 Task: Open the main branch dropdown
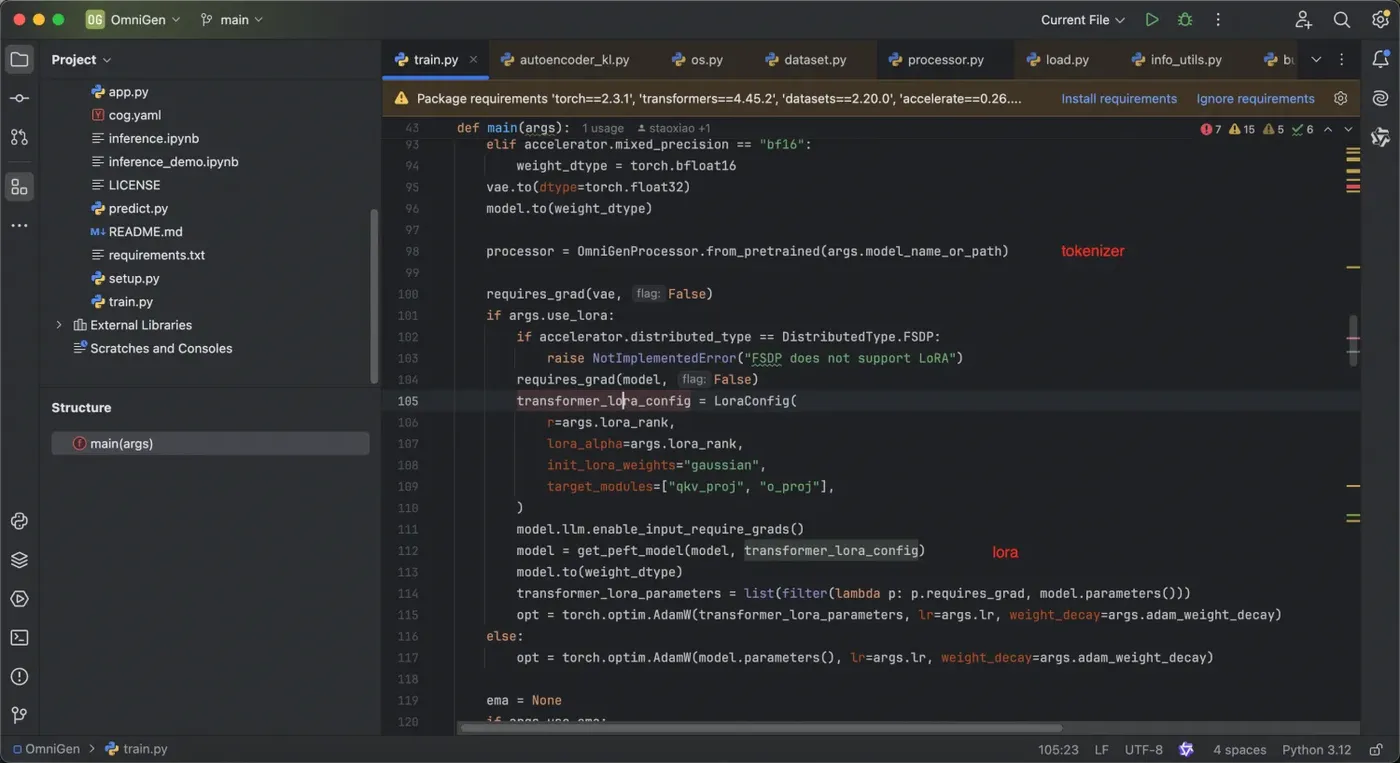pos(232,19)
